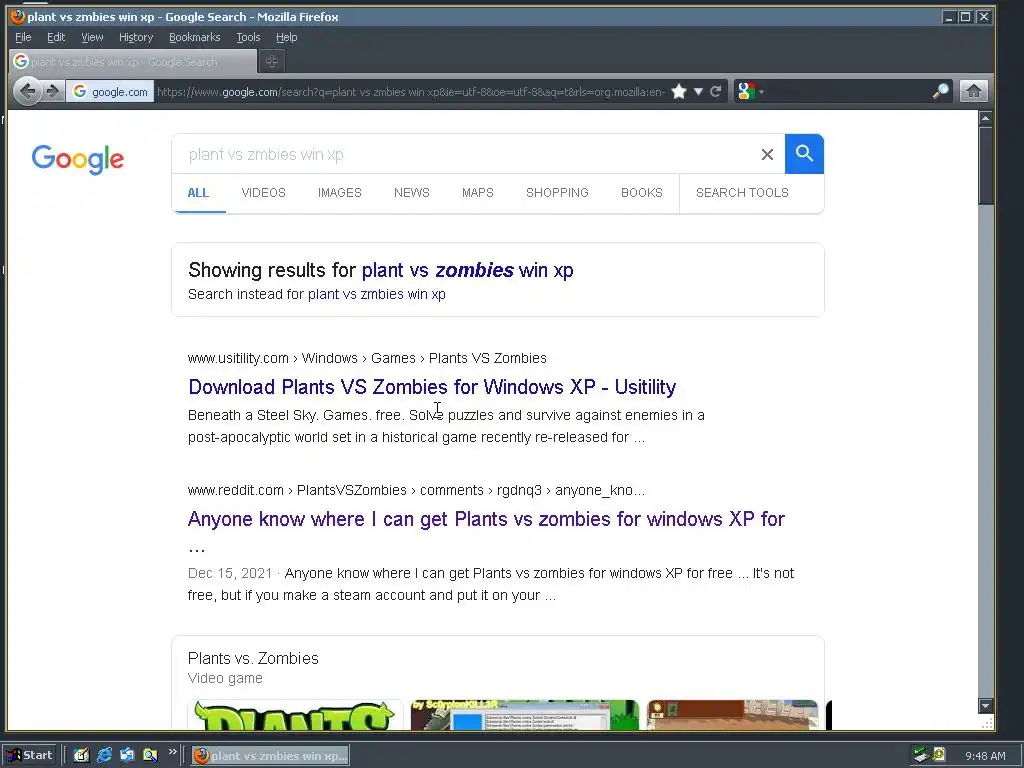1024x768 pixels.
Task: Open SEARCH TOOLS options
Action: (742, 193)
